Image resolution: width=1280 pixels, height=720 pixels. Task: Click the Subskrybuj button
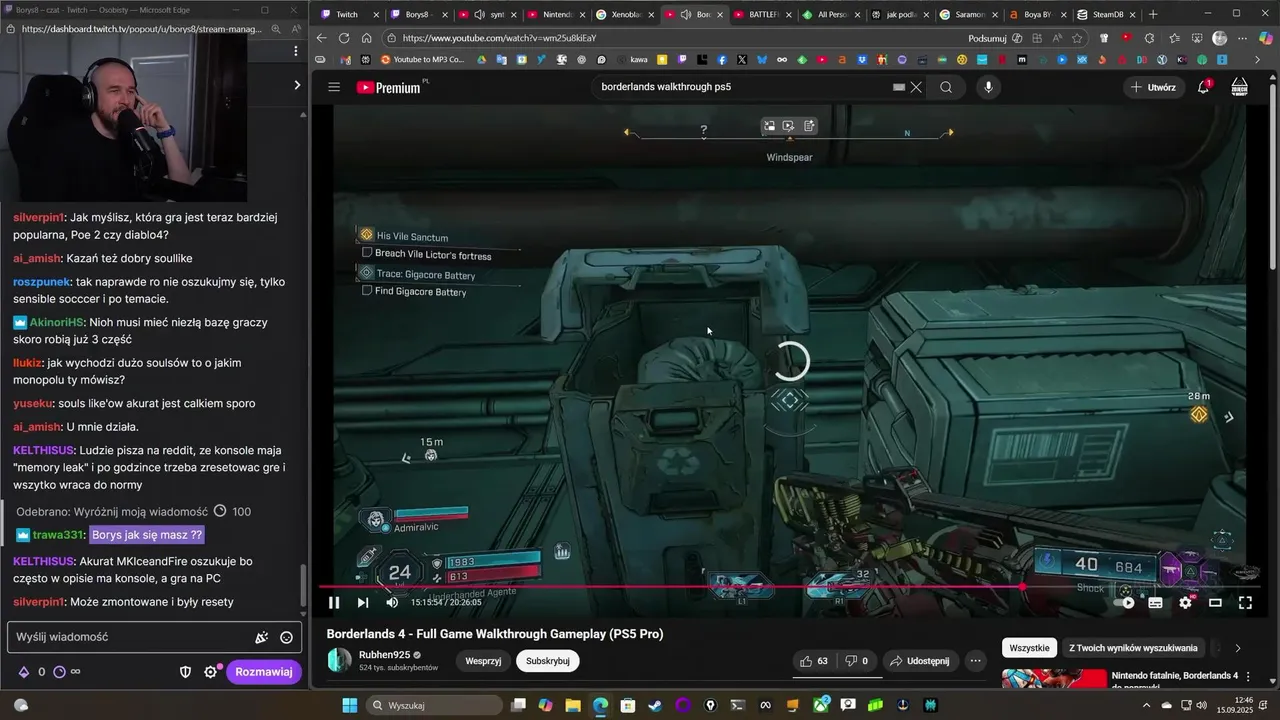tap(548, 661)
